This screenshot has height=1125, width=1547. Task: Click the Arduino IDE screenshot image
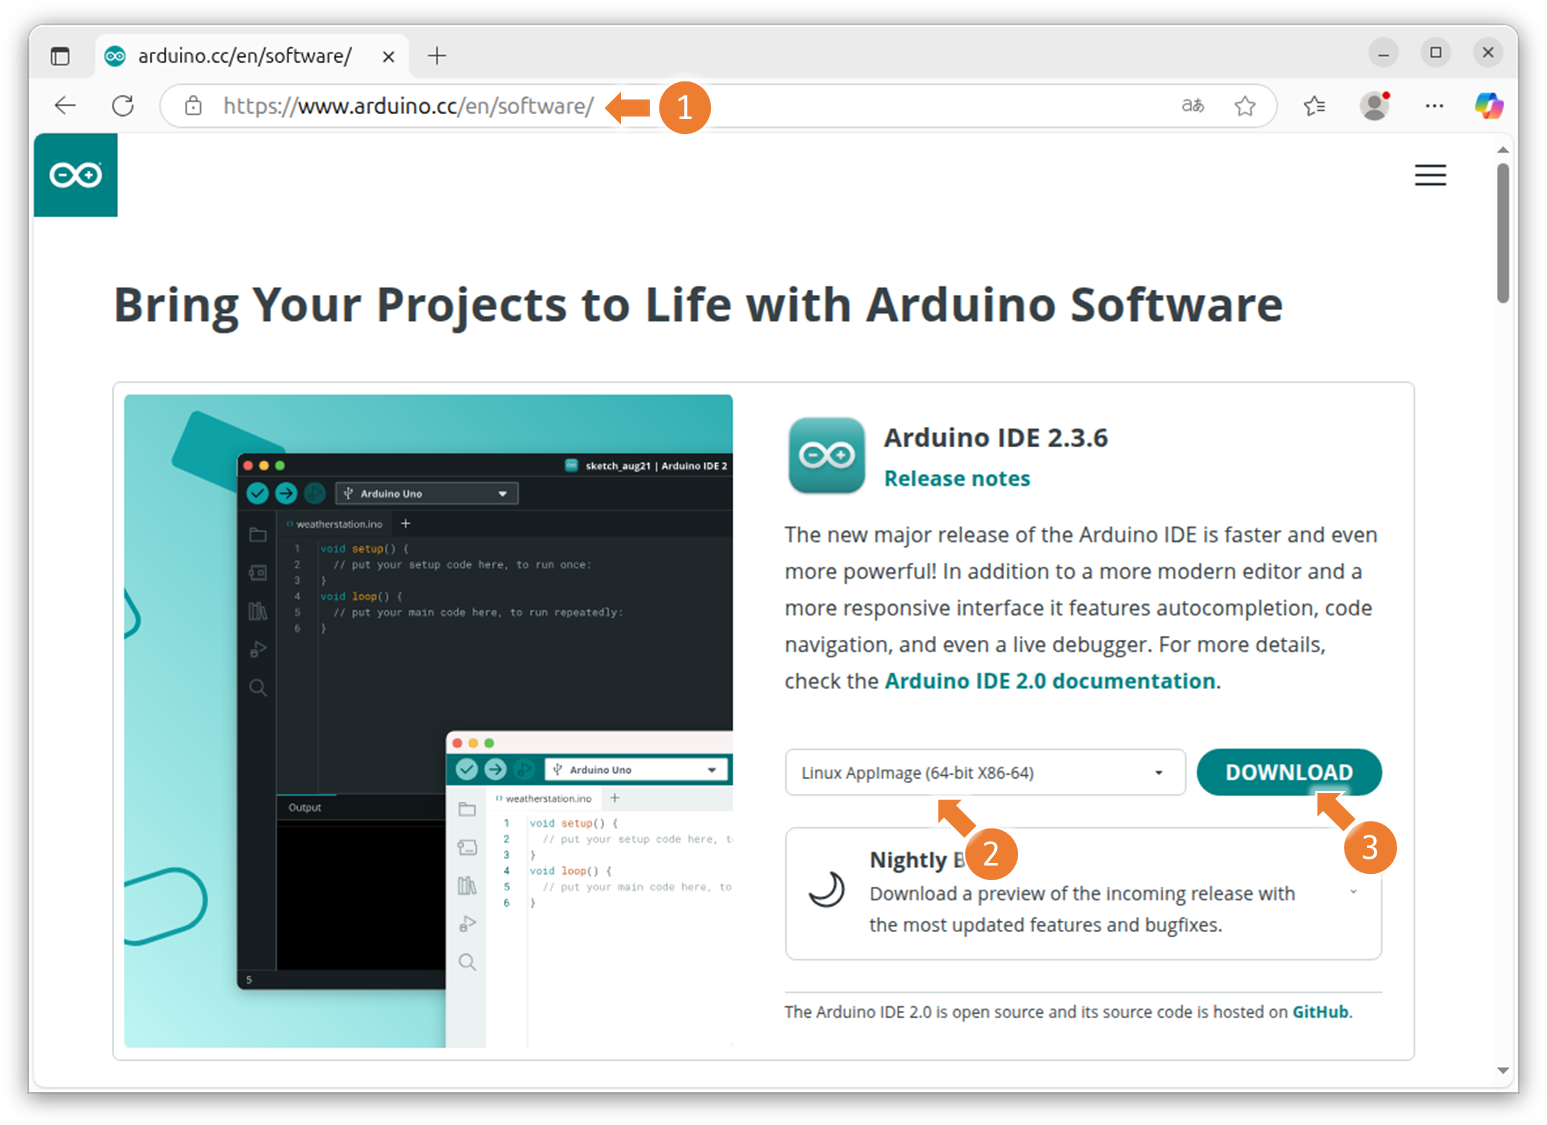click(x=428, y=721)
